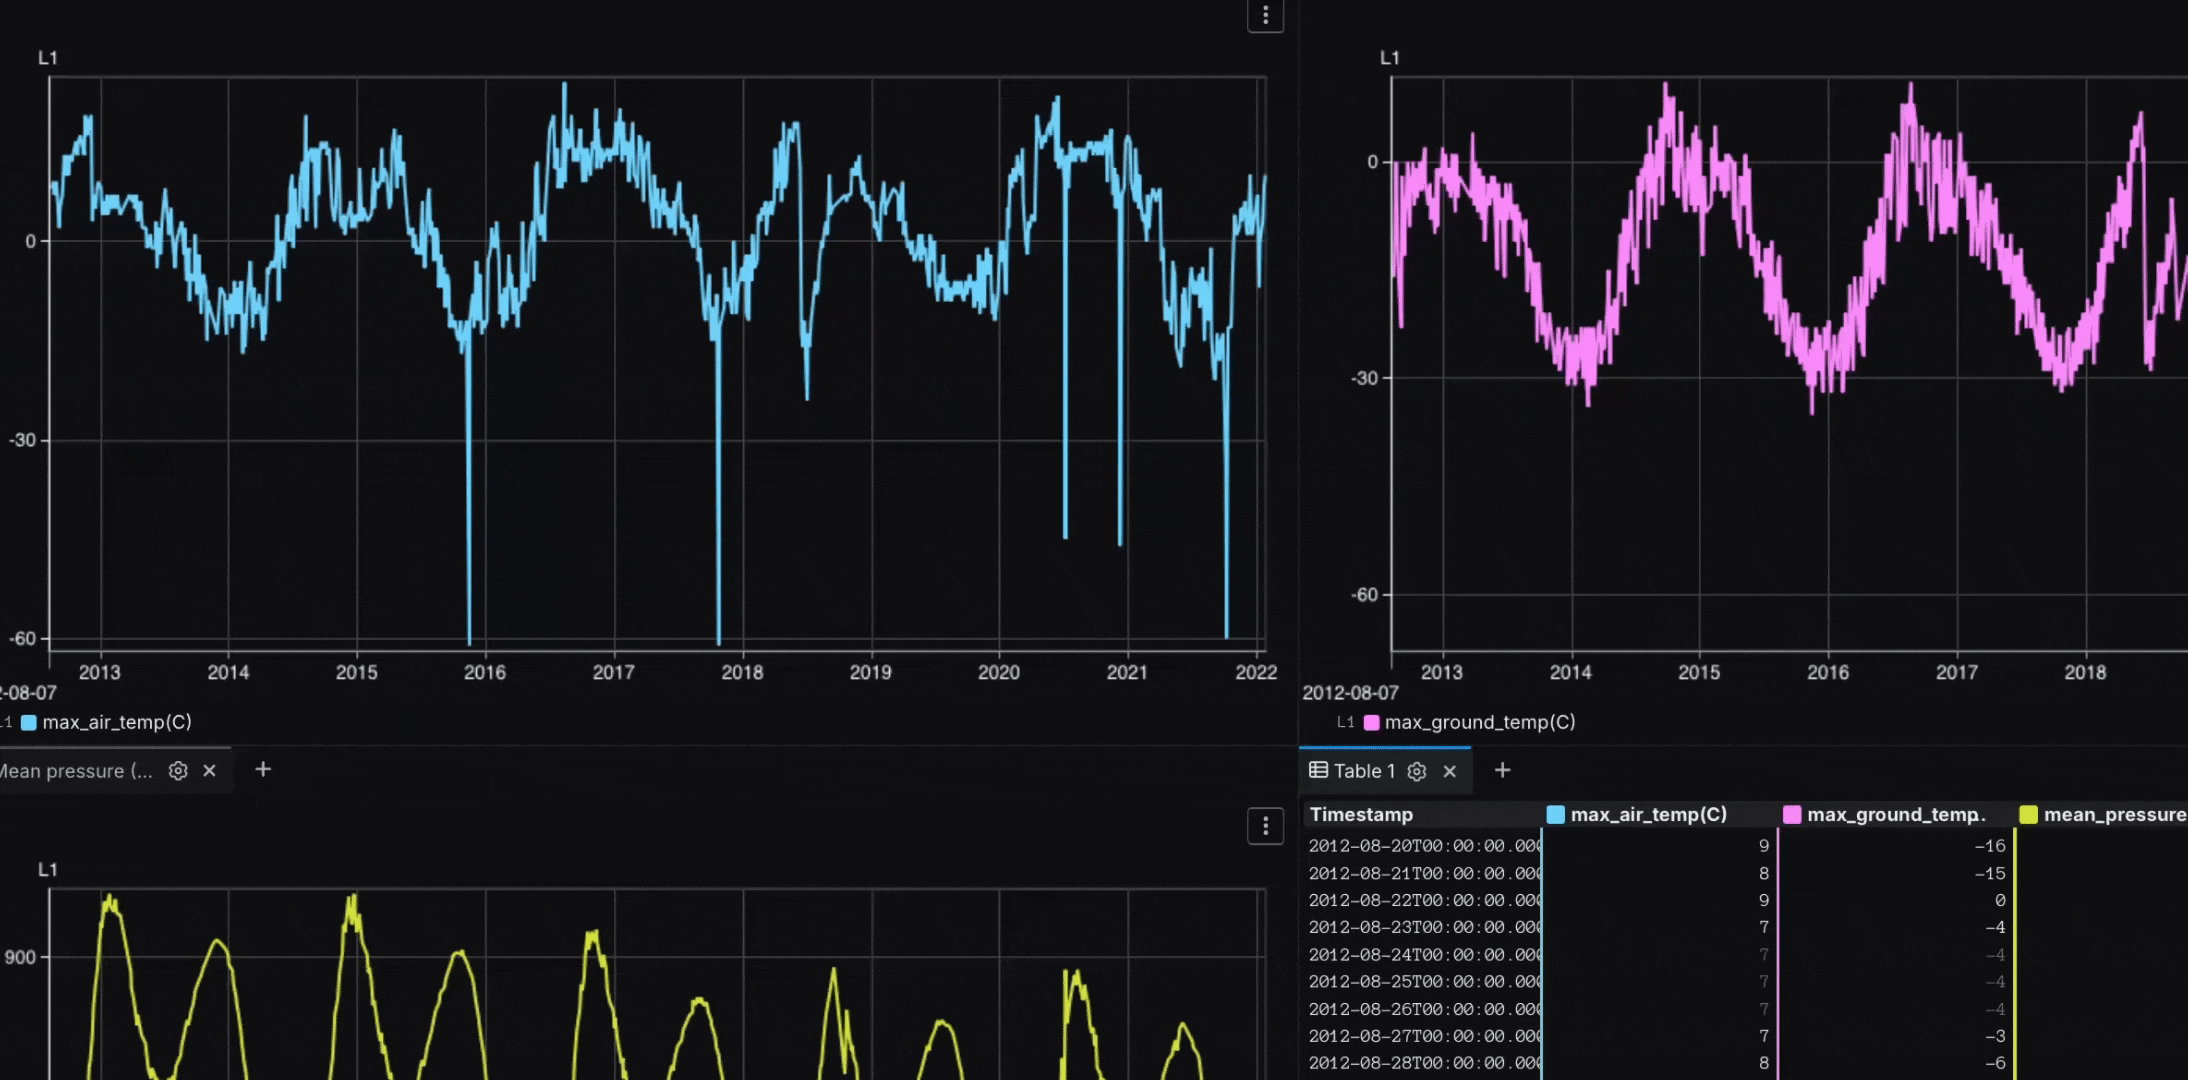This screenshot has width=2188, height=1080.
Task: Click the table icon on Table 1 tab
Action: coord(1319,770)
